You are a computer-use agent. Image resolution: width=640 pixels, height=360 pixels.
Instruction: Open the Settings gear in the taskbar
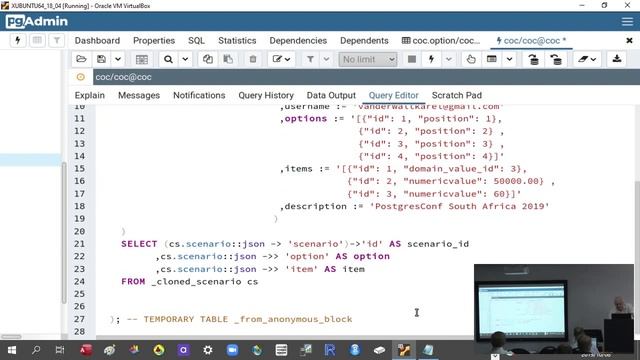tap(208, 350)
